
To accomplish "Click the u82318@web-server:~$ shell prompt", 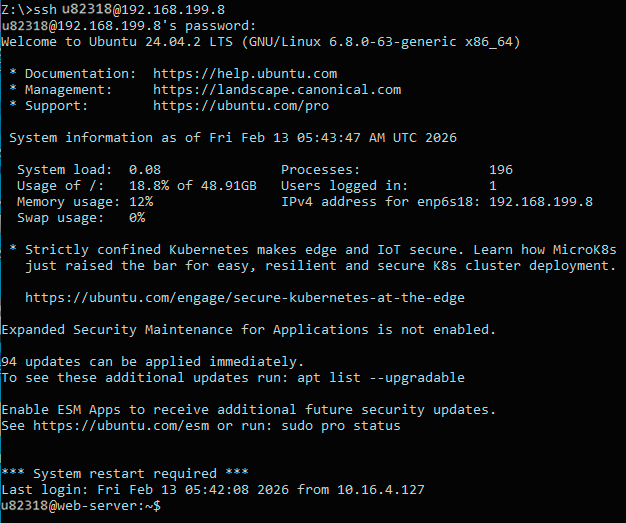I will (81, 506).
